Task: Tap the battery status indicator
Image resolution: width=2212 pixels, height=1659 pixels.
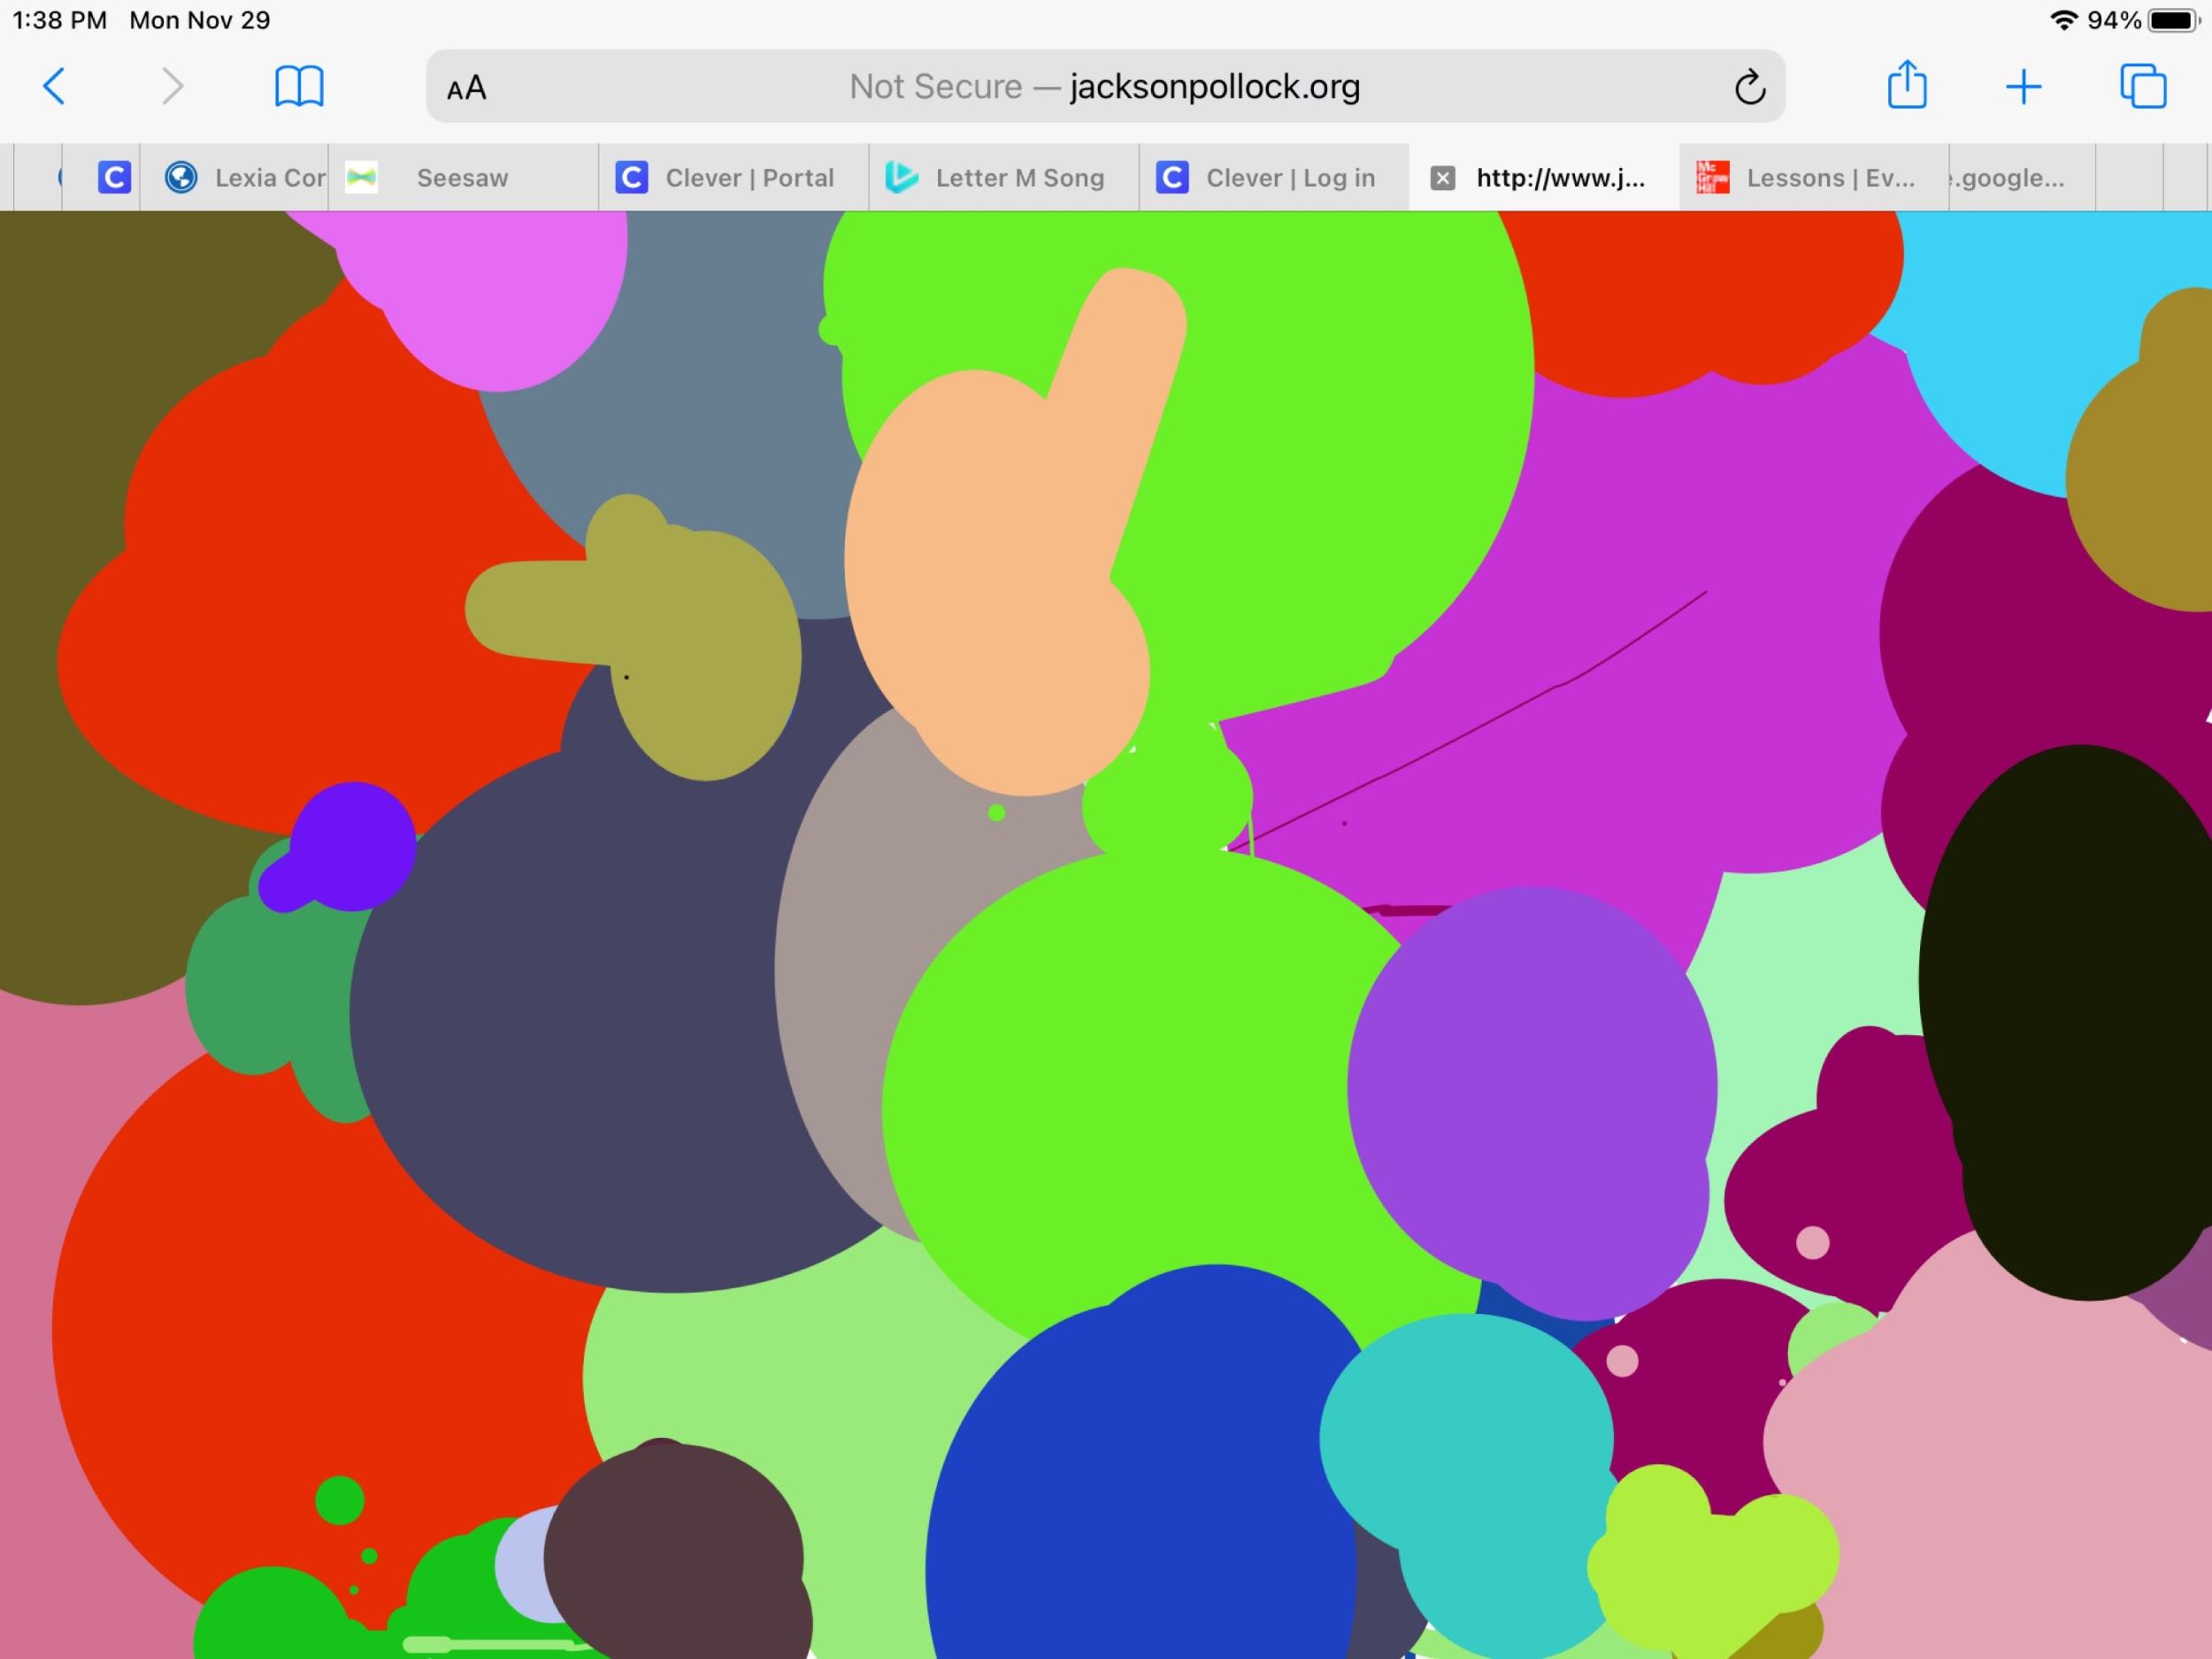Action: pyautogui.click(x=2172, y=20)
